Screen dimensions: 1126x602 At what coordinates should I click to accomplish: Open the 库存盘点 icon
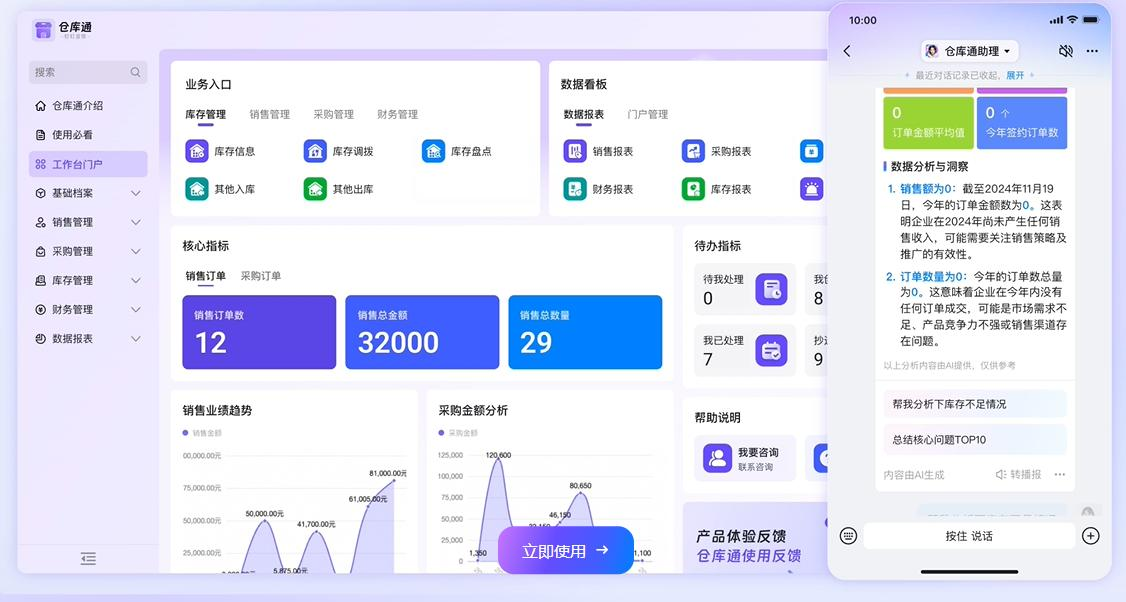(x=433, y=152)
